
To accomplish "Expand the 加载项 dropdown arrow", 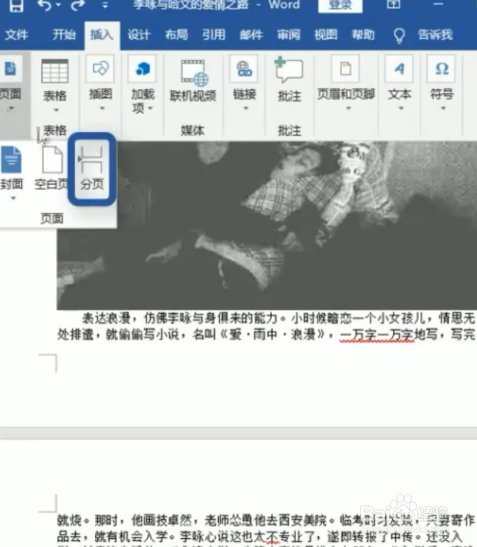I will tap(150, 108).
